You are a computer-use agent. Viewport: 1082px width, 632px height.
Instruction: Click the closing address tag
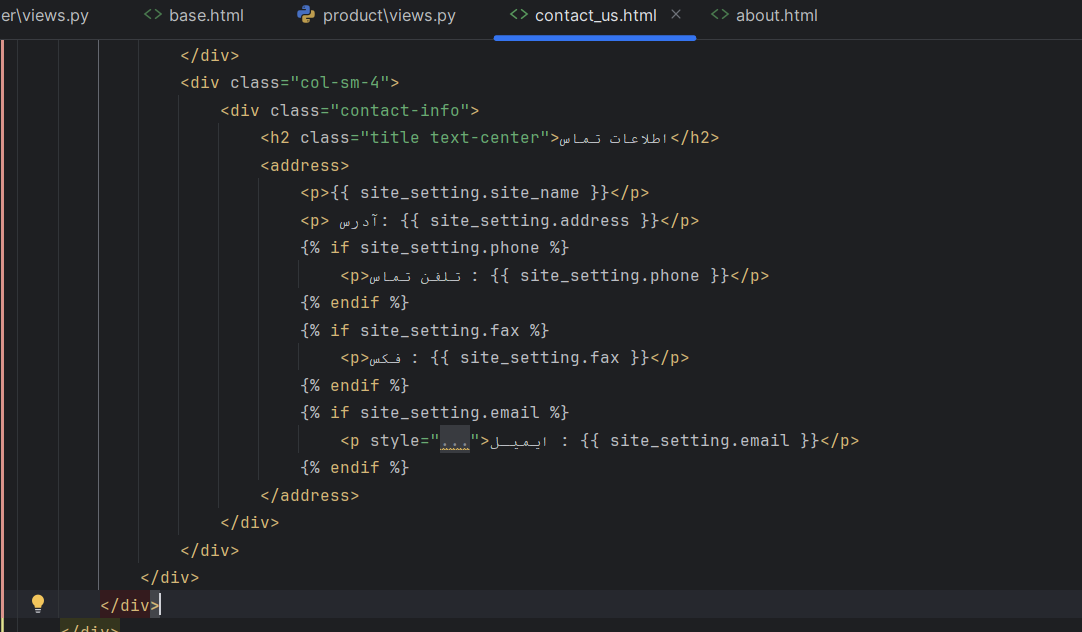pyautogui.click(x=309, y=496)
